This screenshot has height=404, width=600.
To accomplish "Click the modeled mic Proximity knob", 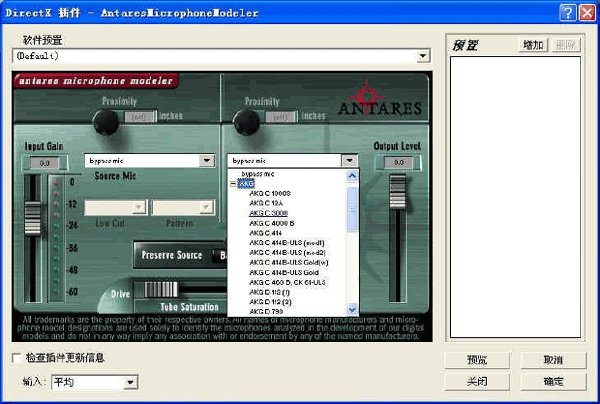I will 246,122.
